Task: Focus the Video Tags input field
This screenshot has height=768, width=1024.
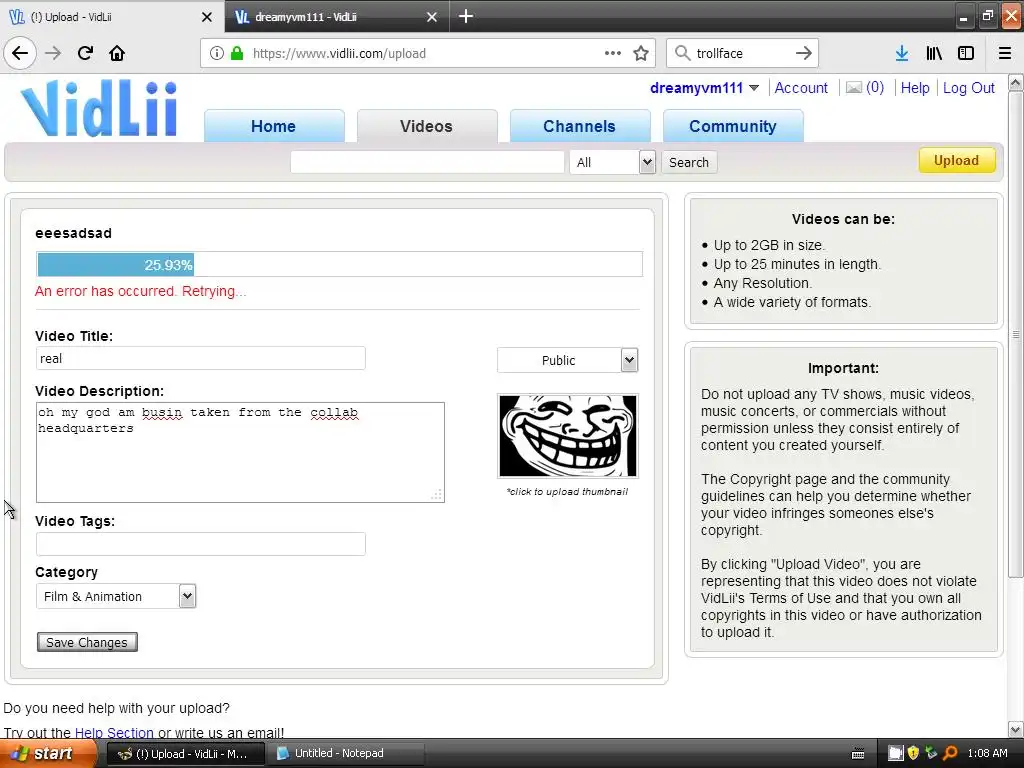Action: pyautogui.click(x=200, y=544)
